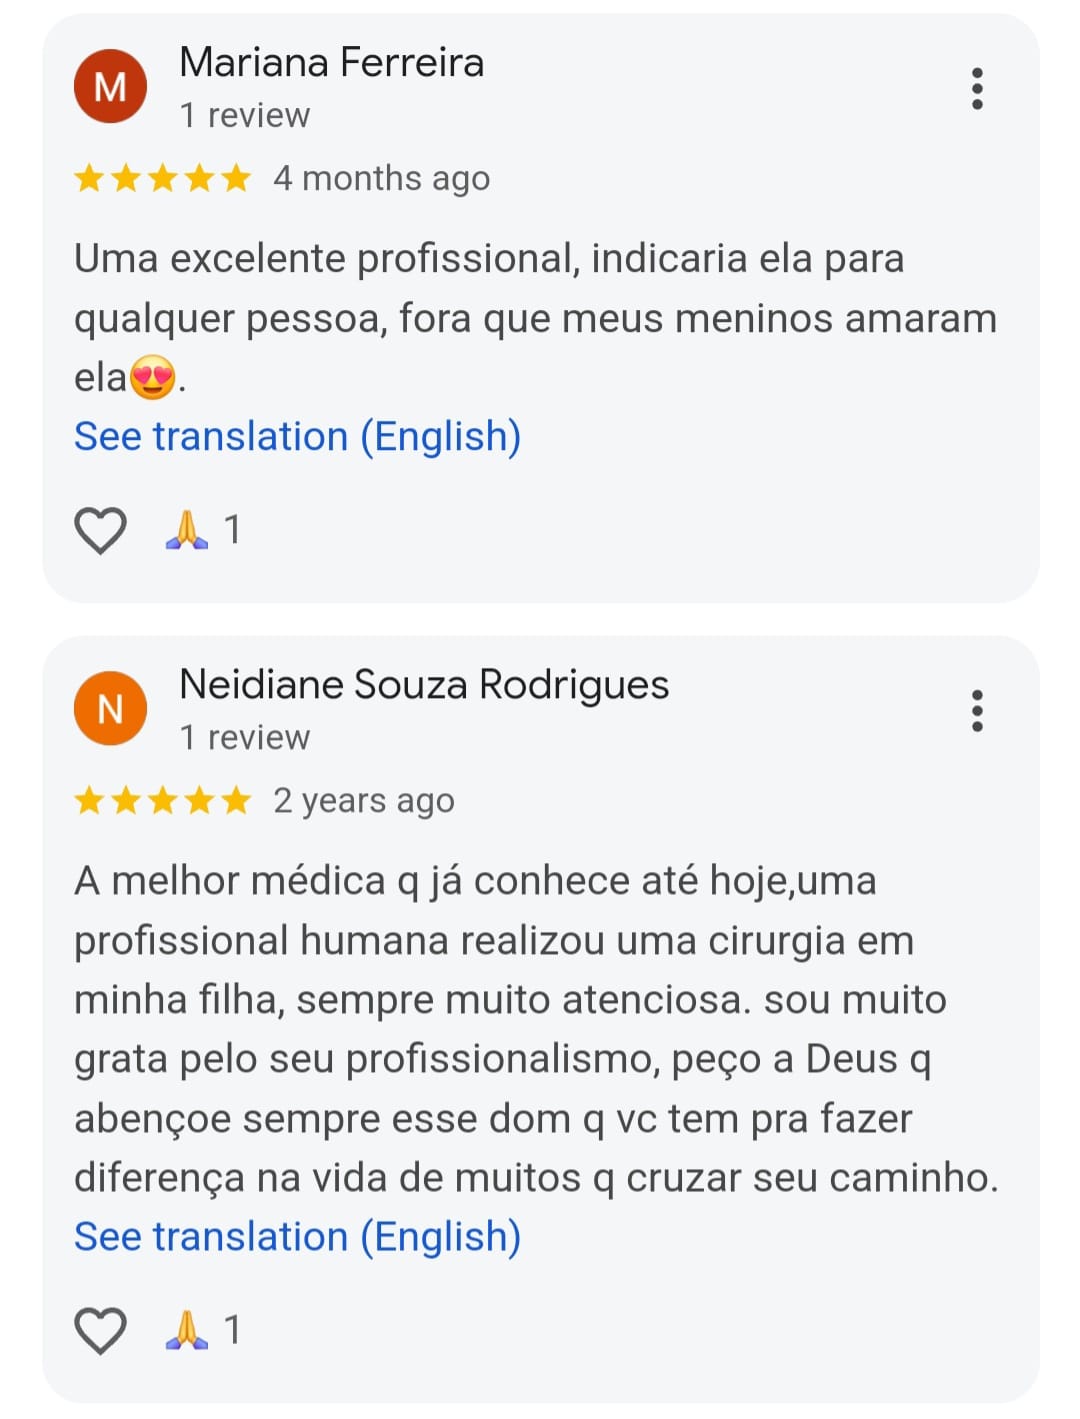This screenshot has width=1080, height=1419.
Task: Click Neidiane's orange N avatar
Action: tap(110, 709)
